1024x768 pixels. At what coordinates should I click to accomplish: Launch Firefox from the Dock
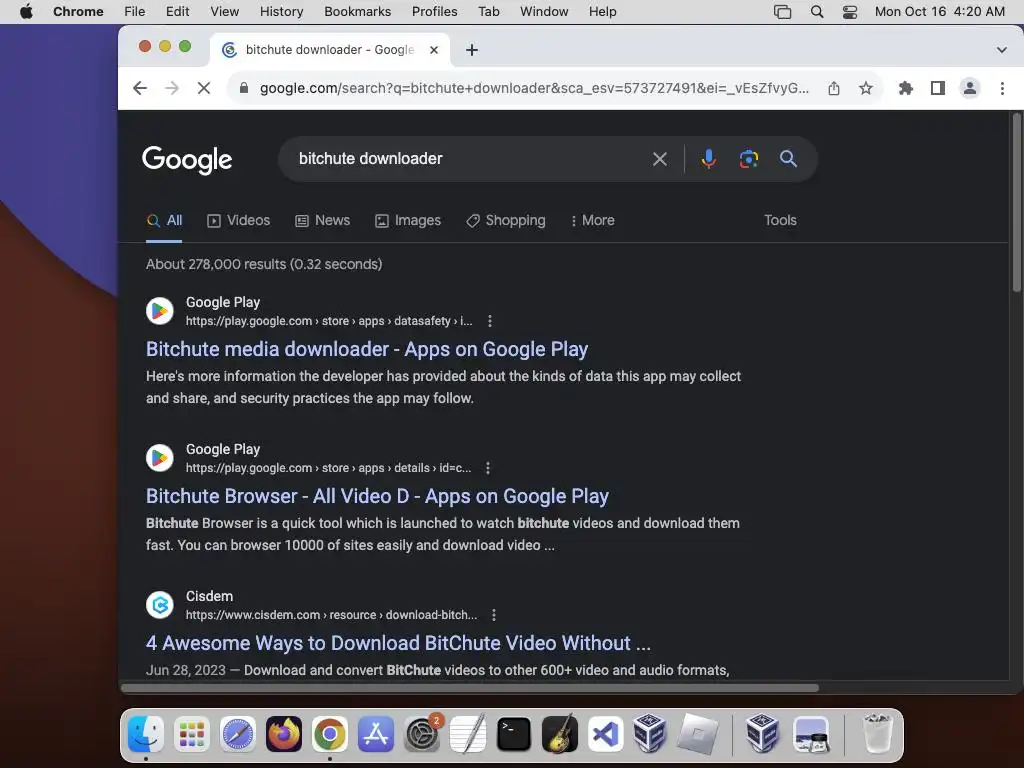coord(283,734)
